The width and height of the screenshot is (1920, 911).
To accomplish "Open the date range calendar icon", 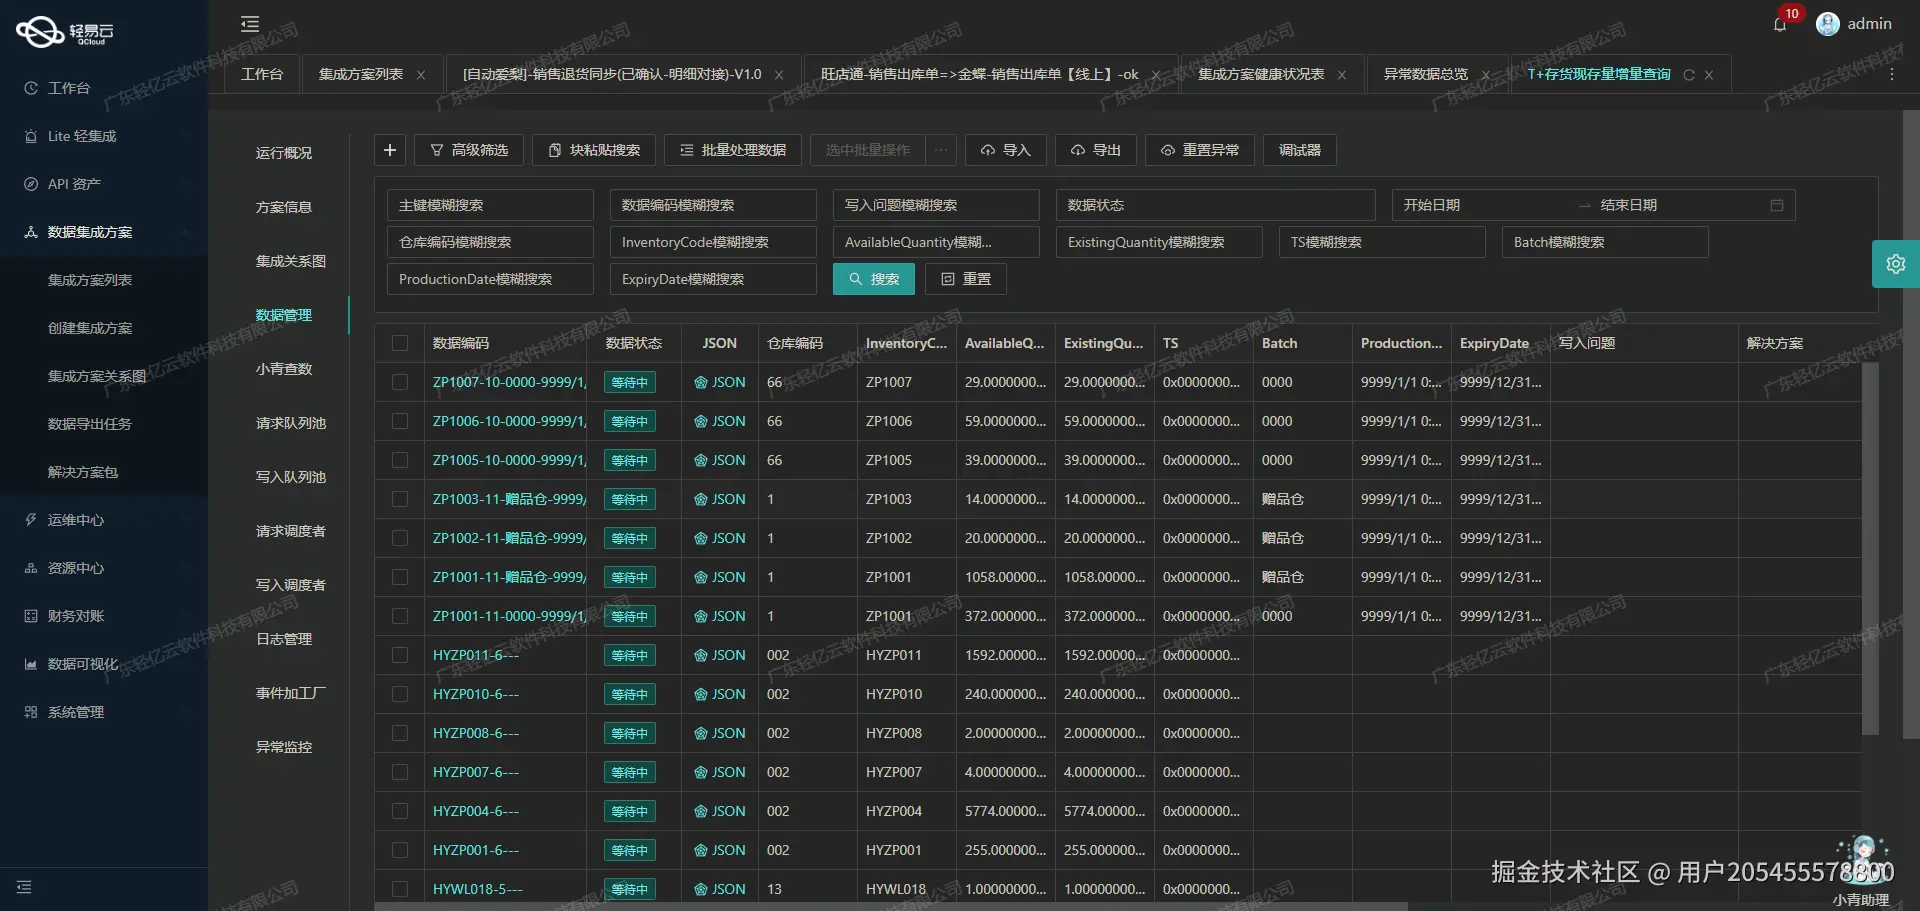I will point(1777,205).
